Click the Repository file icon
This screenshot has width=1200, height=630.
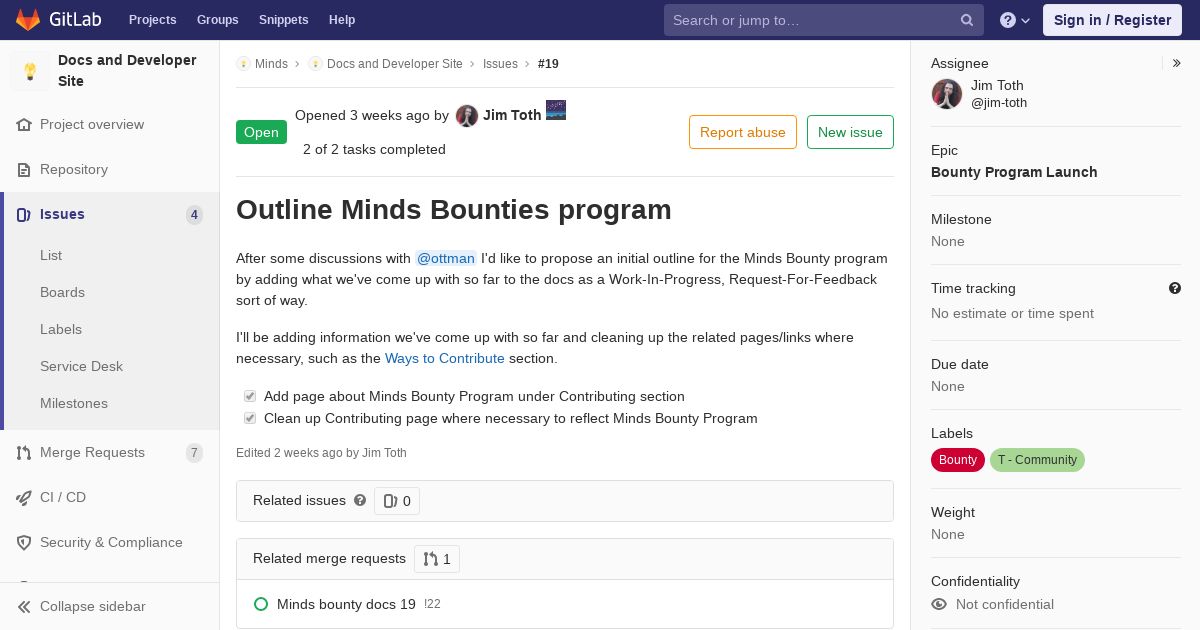pyautogui.click(x=24, y=170)
